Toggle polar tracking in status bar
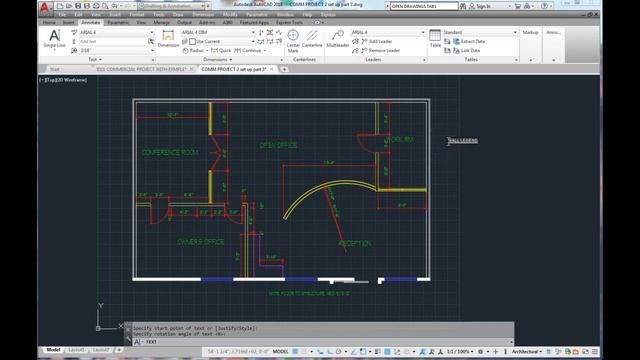The width and height of the screenshot is (640, 360). pyautogui.click(x=339, y=351)
